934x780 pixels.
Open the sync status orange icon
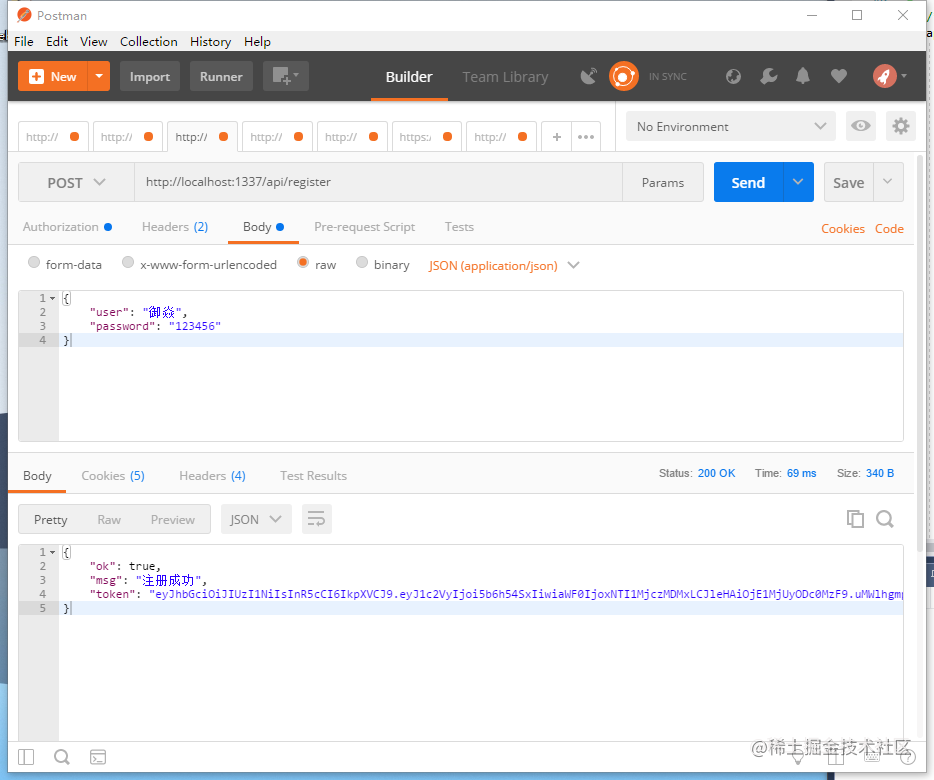(624, 76)
